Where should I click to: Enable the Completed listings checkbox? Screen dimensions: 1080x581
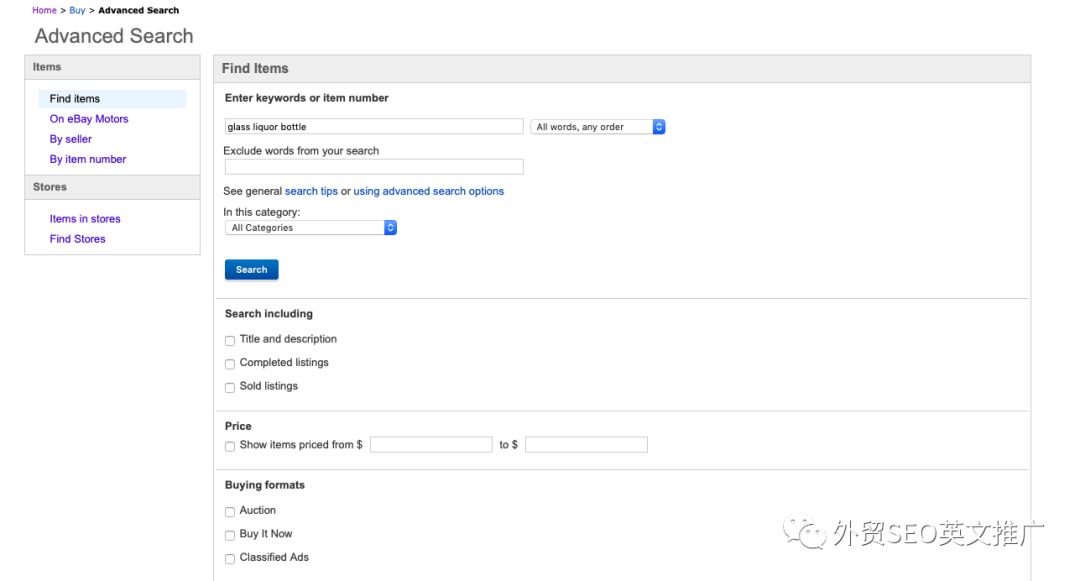pyautogui.click(x=230, y=364)
